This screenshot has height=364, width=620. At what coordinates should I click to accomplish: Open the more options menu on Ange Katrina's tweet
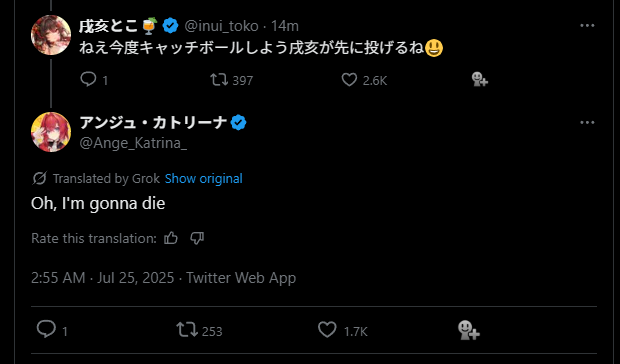pos(587,122)
